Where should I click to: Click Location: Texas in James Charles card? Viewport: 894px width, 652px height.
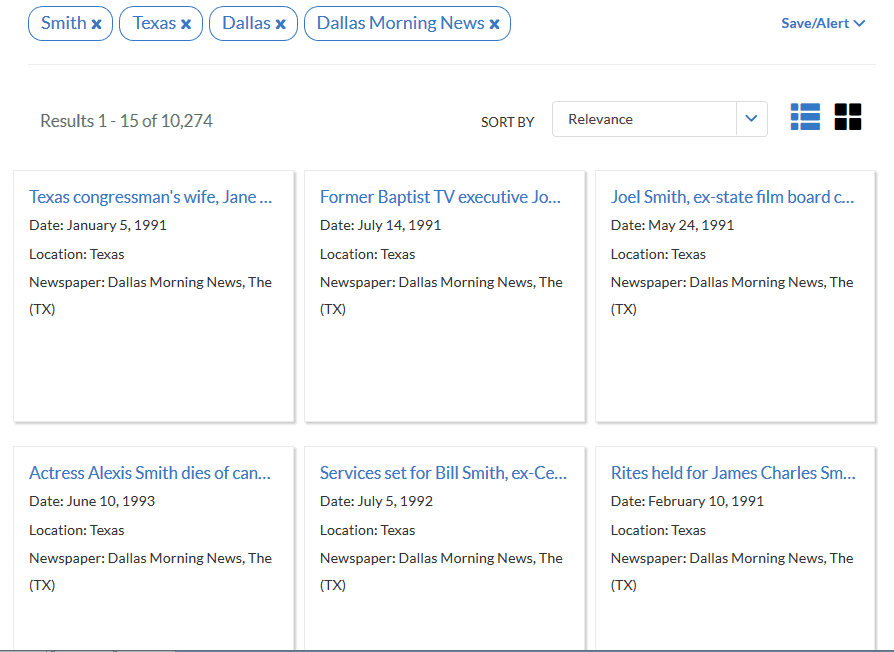pos(658,530)
